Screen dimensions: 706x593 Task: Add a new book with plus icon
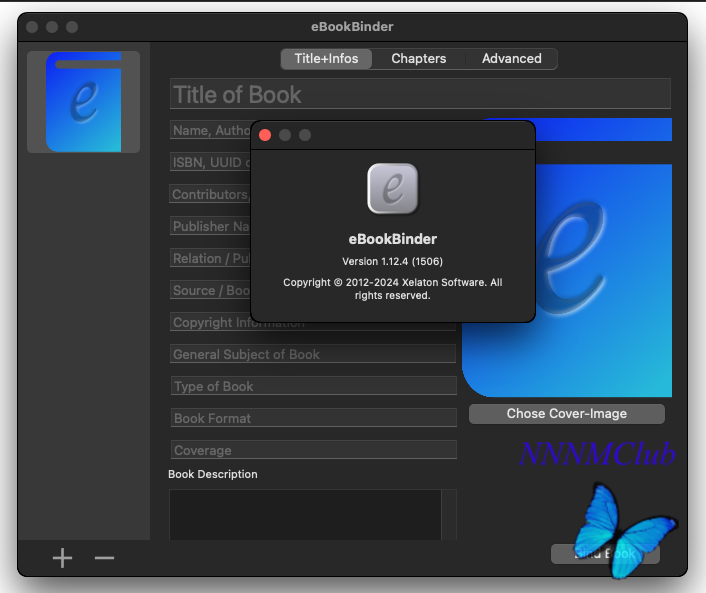coord(62,558)
